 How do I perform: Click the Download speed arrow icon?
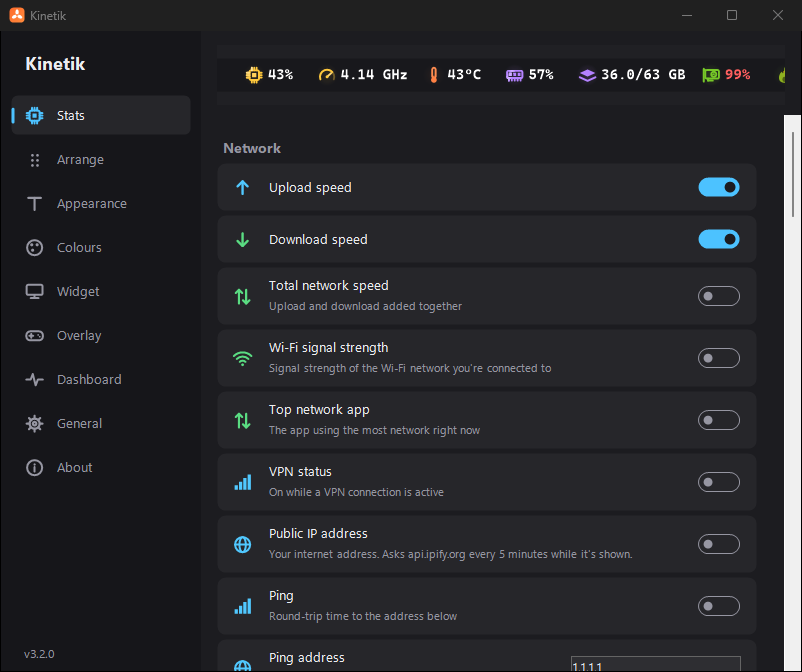click(x=242, y=239)
